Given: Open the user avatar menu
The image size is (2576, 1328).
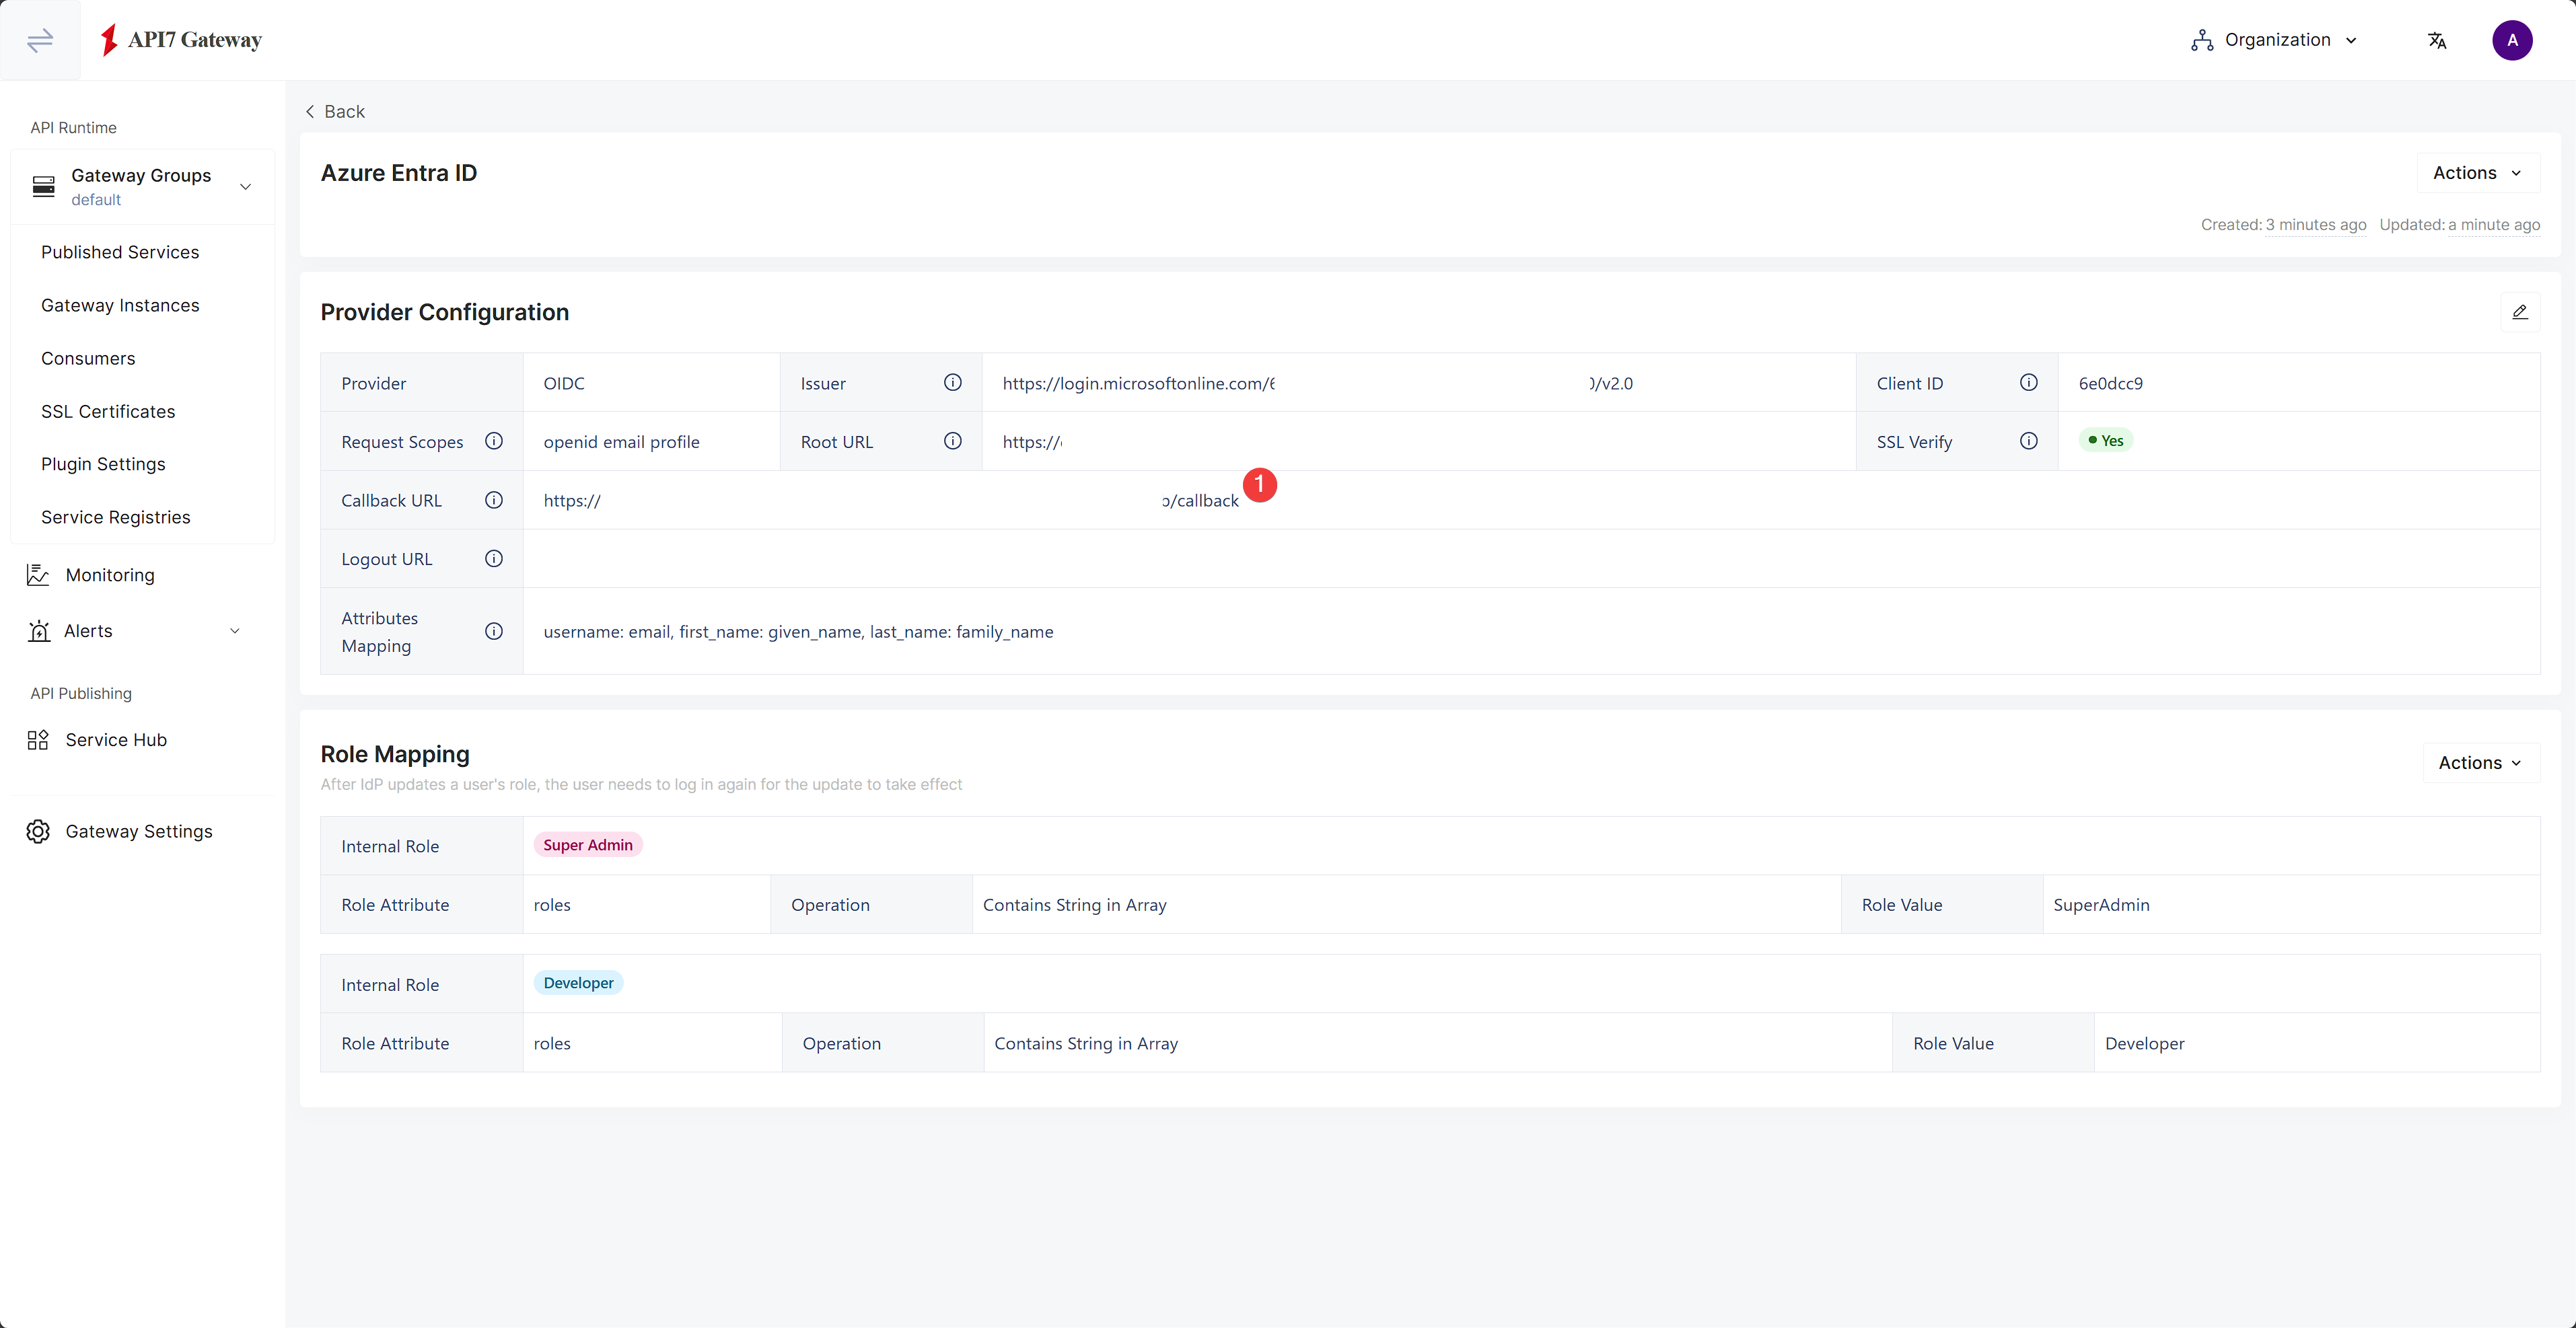Looking at the screenshot, I should point(2511,40).
